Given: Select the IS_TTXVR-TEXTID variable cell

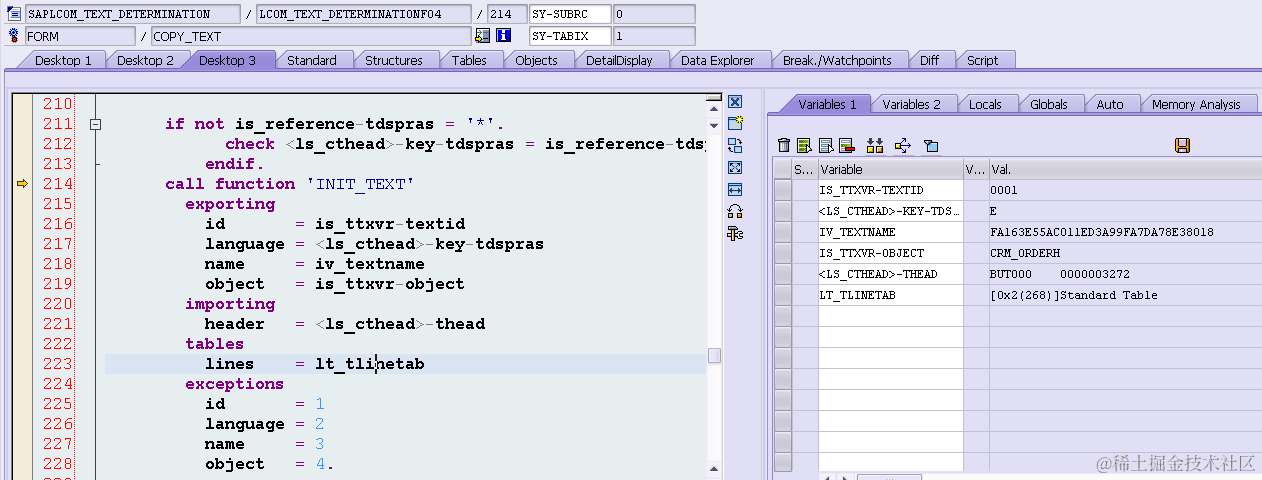Looking at the screenshot, I should coord(890,190).
